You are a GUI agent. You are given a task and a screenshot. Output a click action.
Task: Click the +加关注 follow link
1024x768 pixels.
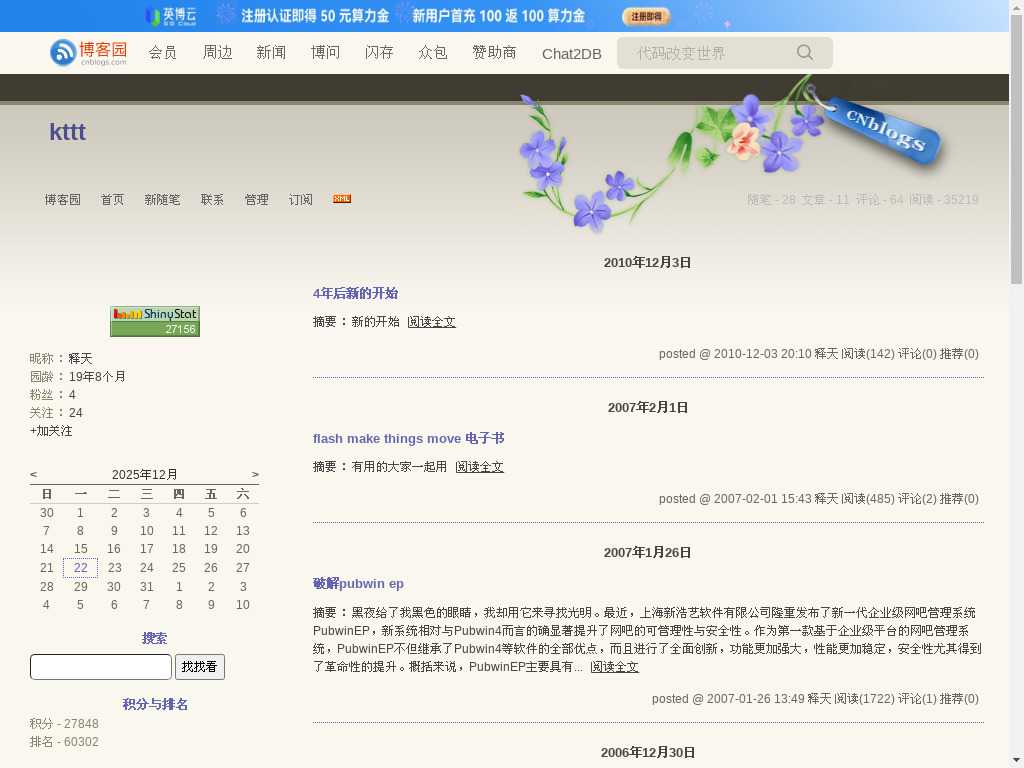51,431
